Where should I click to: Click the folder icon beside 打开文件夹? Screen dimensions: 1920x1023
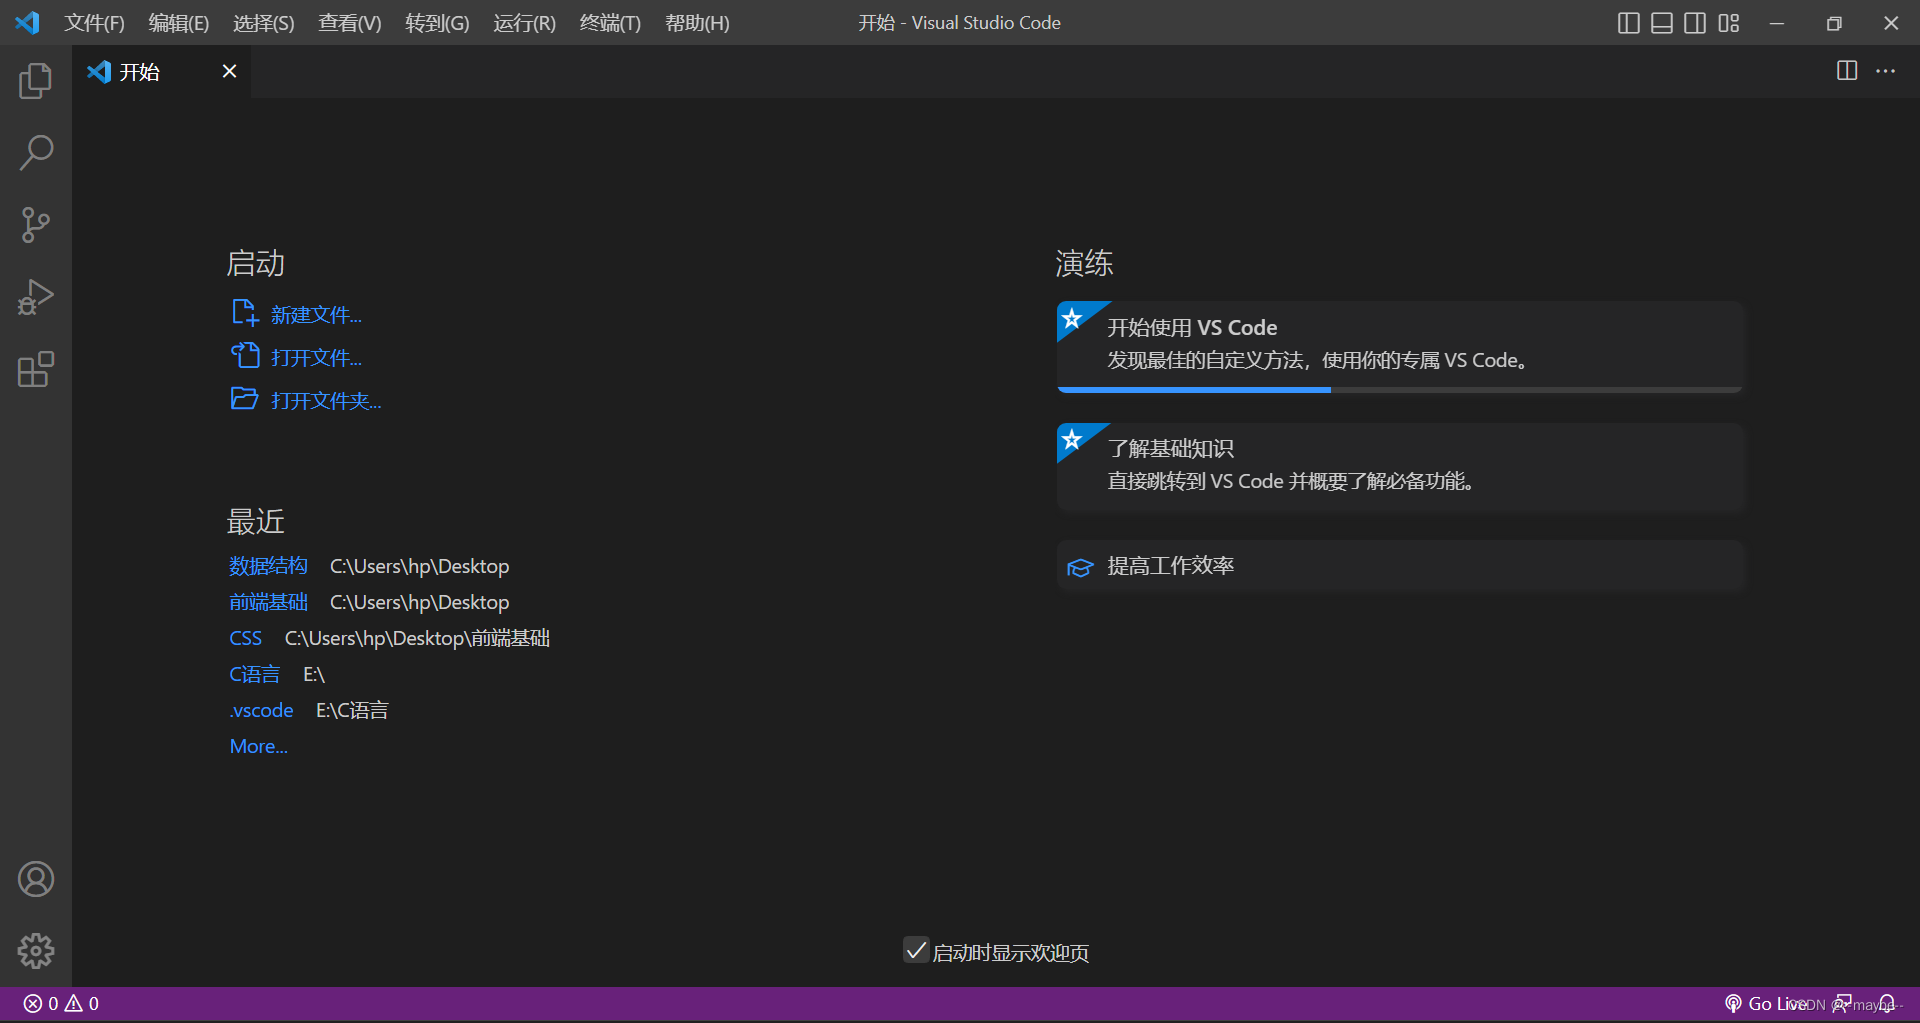tap(245, 398)
